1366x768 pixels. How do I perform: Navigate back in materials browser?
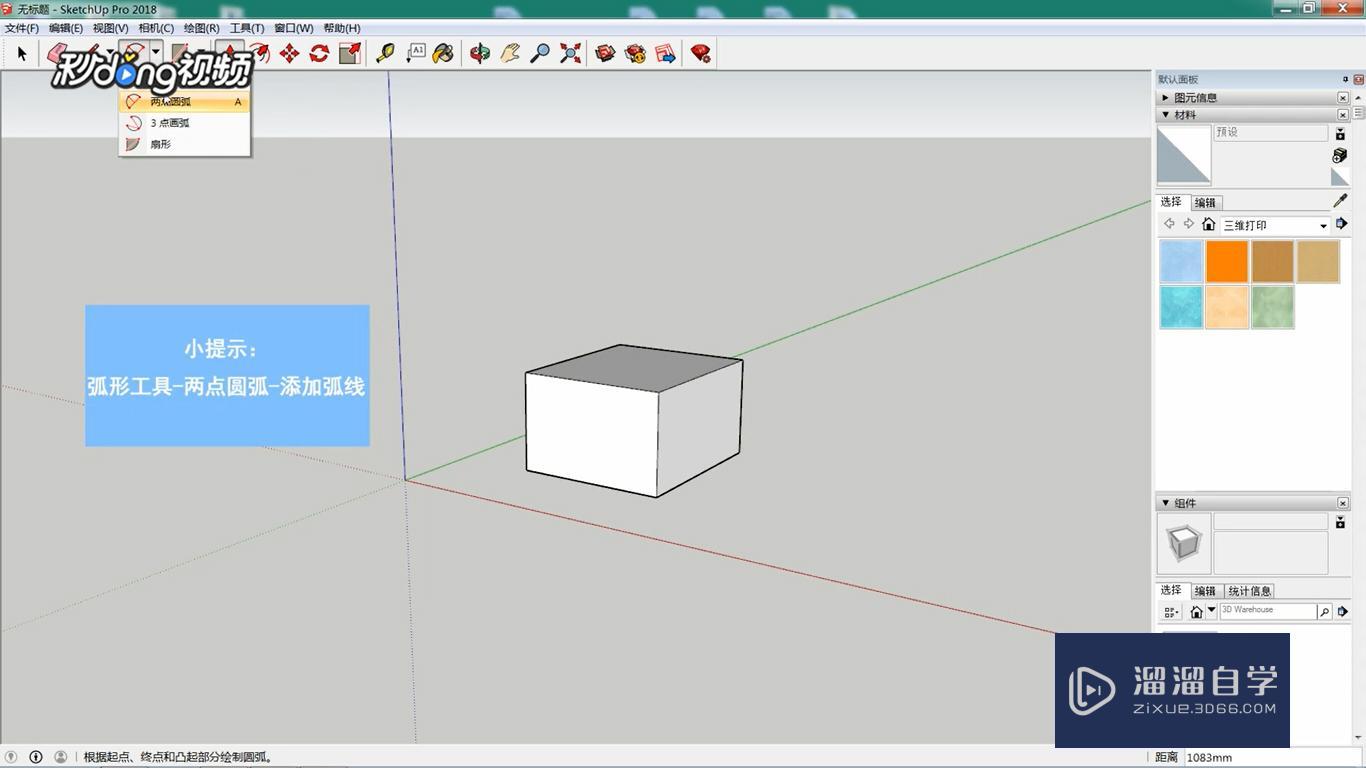point(1169,224)
